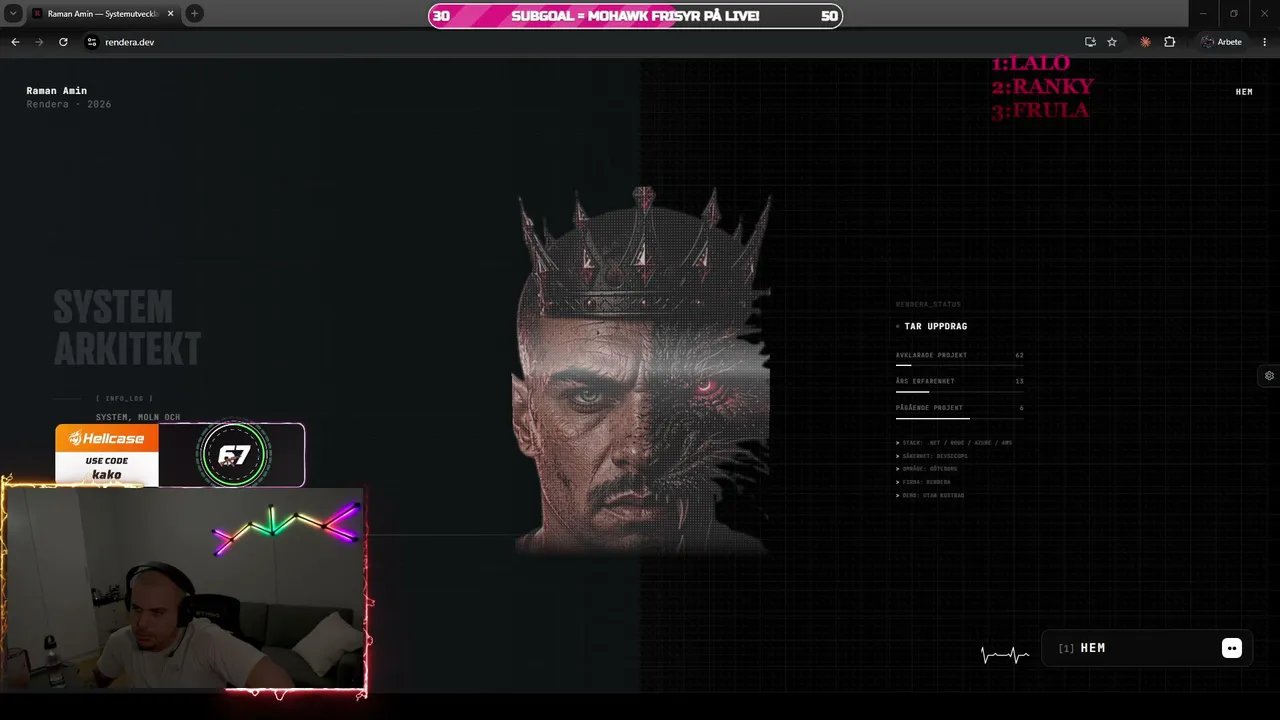The width and height of the screenshot is (1280, 720).
Task: Open the tab search dropdown arrow
Action: point(13,14)
